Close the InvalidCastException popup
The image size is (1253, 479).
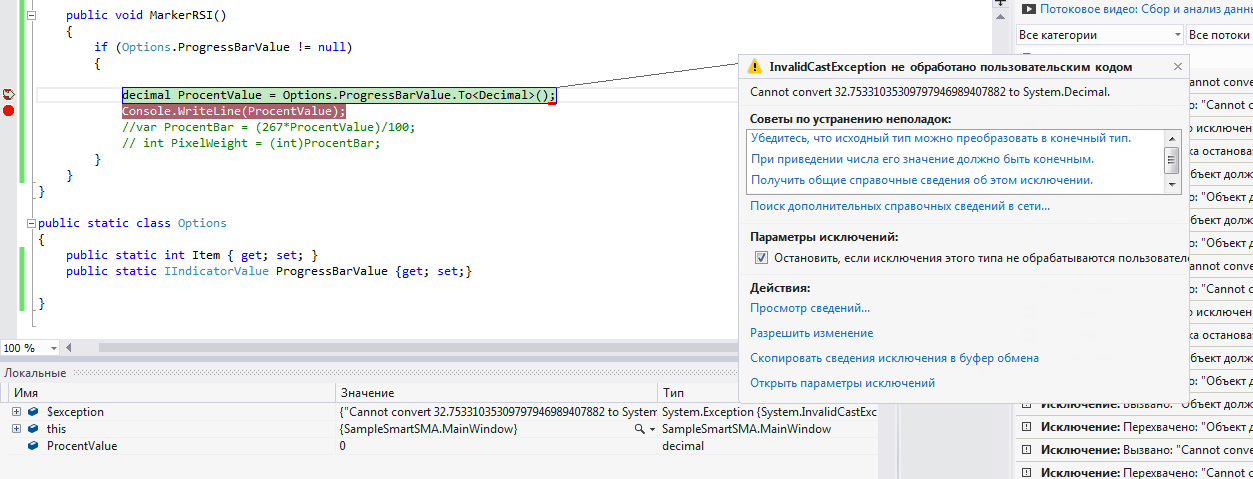[x=1177, y=67]
